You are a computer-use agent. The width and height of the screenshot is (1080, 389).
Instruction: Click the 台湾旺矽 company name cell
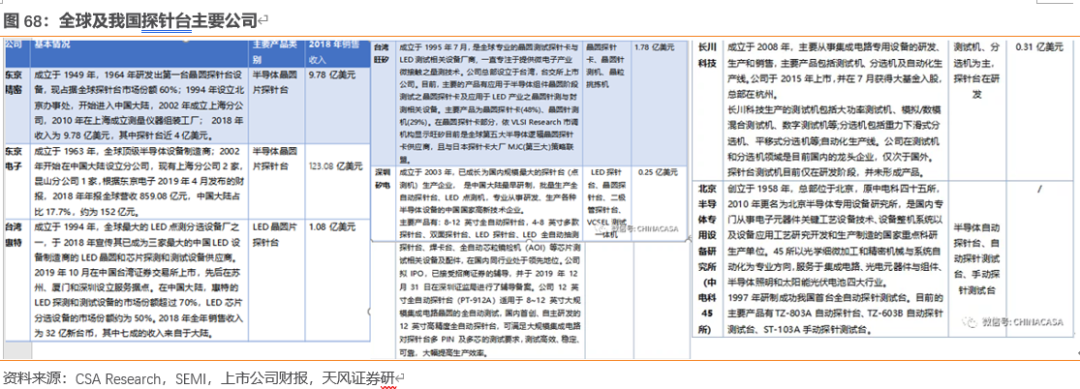click(383, 102)
